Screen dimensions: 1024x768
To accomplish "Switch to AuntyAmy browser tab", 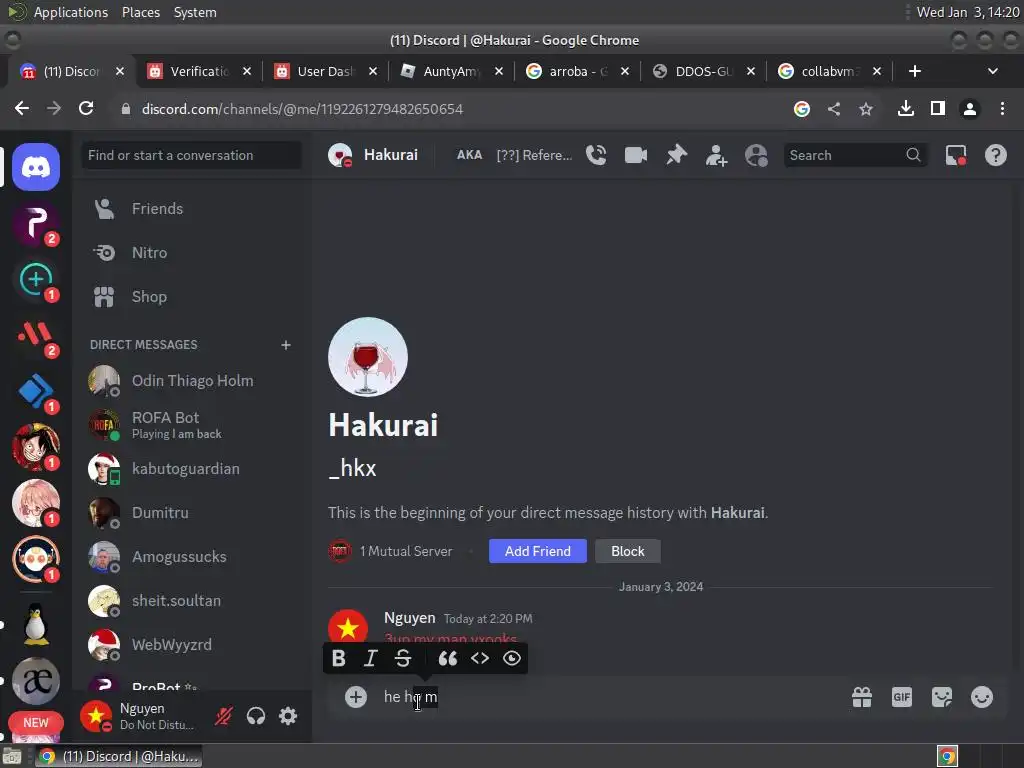I will [452, 71].
